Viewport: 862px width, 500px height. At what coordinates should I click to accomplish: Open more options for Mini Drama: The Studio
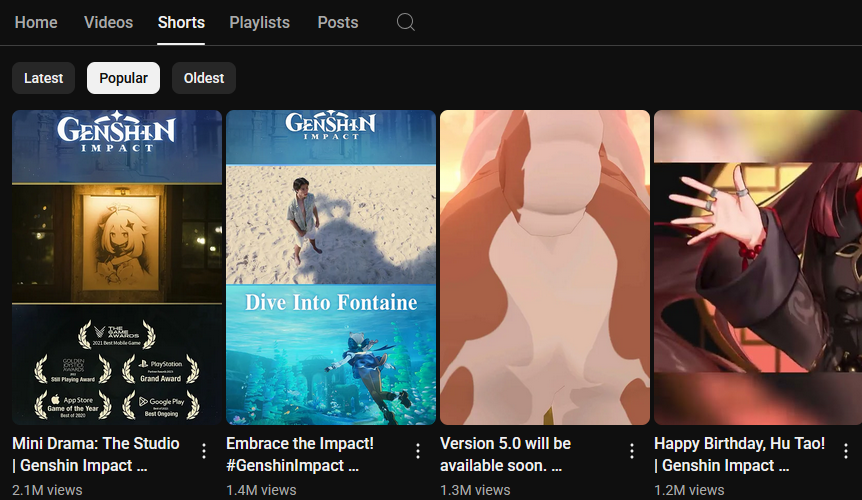tap(204, 451)
